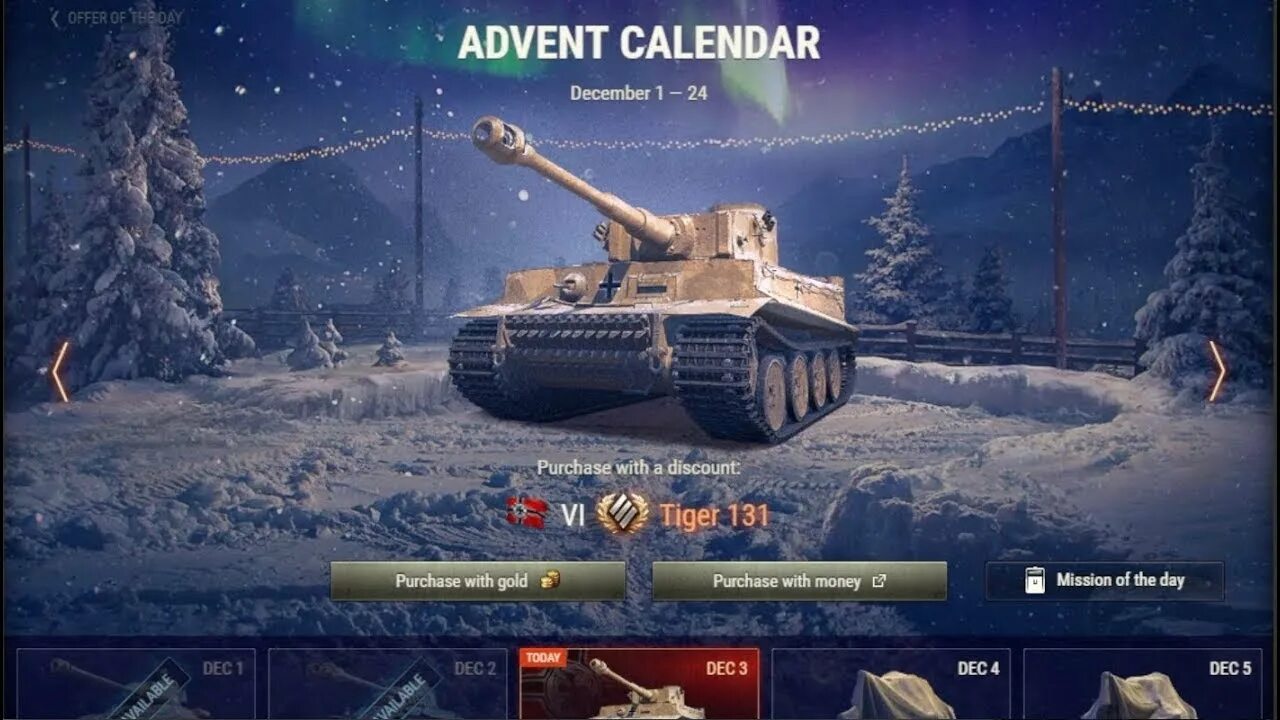Select today's DEC 3 calendar tile
Image resolution: width=1280 pixels, height=720 pixels.
tap(640, 684)
